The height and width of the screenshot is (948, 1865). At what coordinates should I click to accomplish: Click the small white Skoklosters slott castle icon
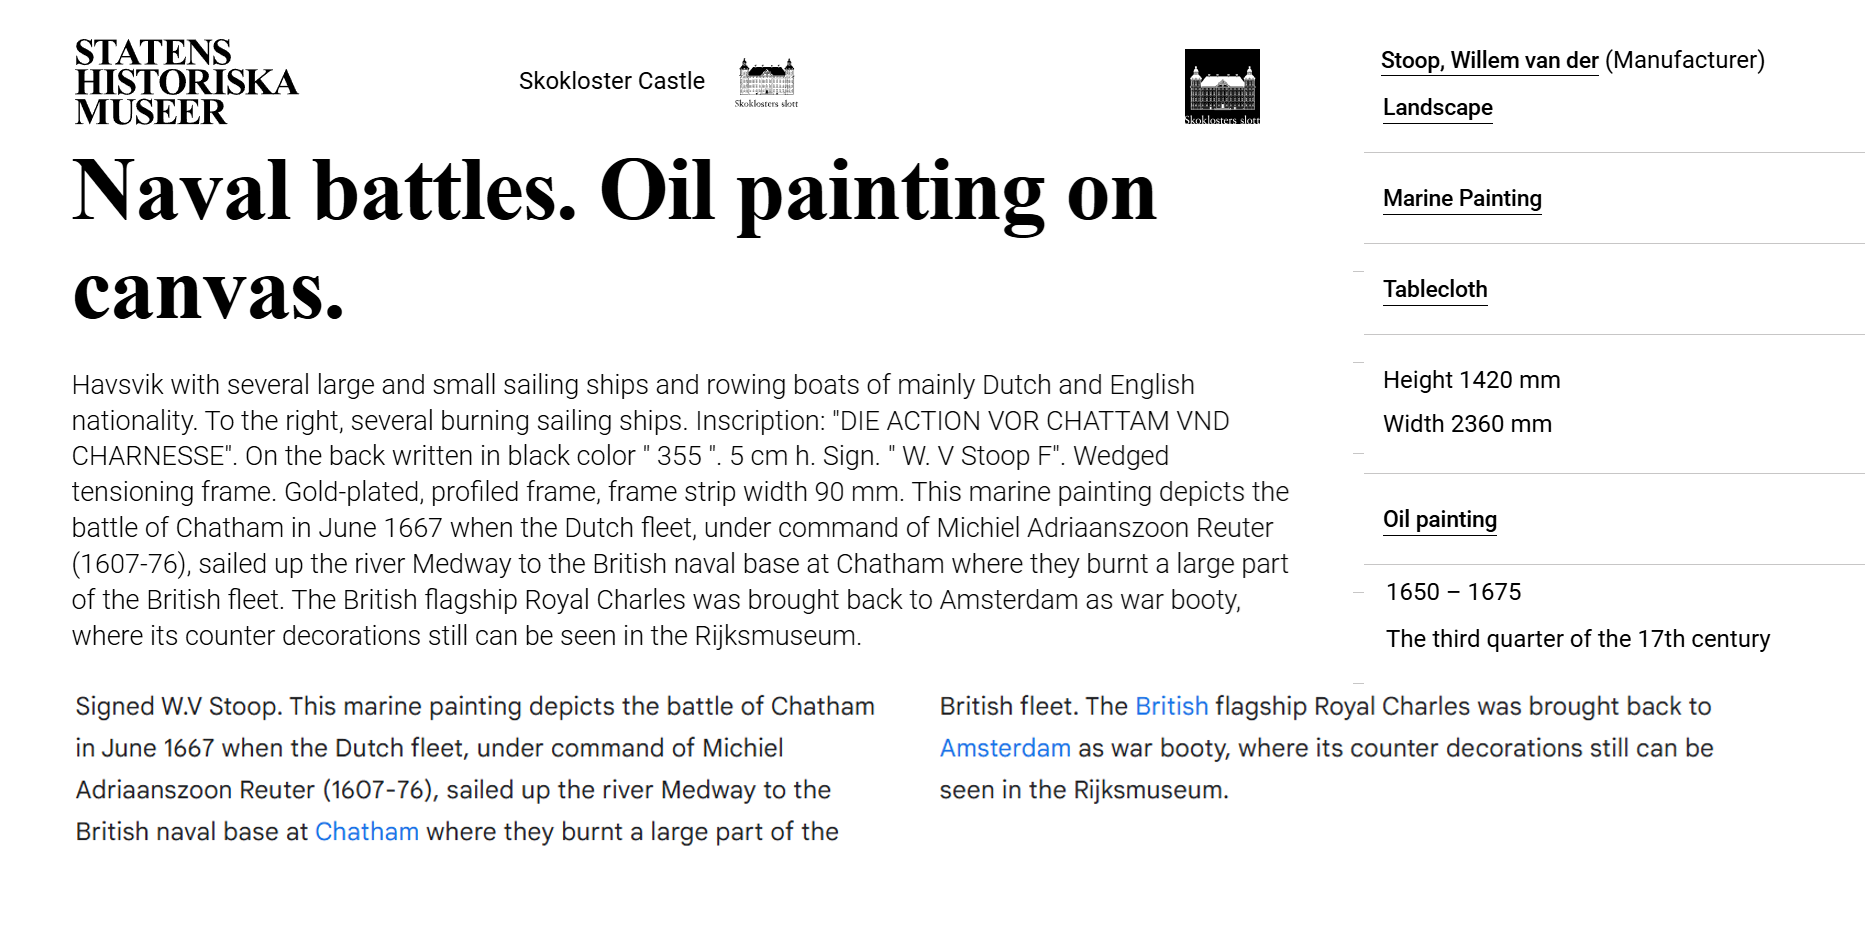click(x=766, y=82)
